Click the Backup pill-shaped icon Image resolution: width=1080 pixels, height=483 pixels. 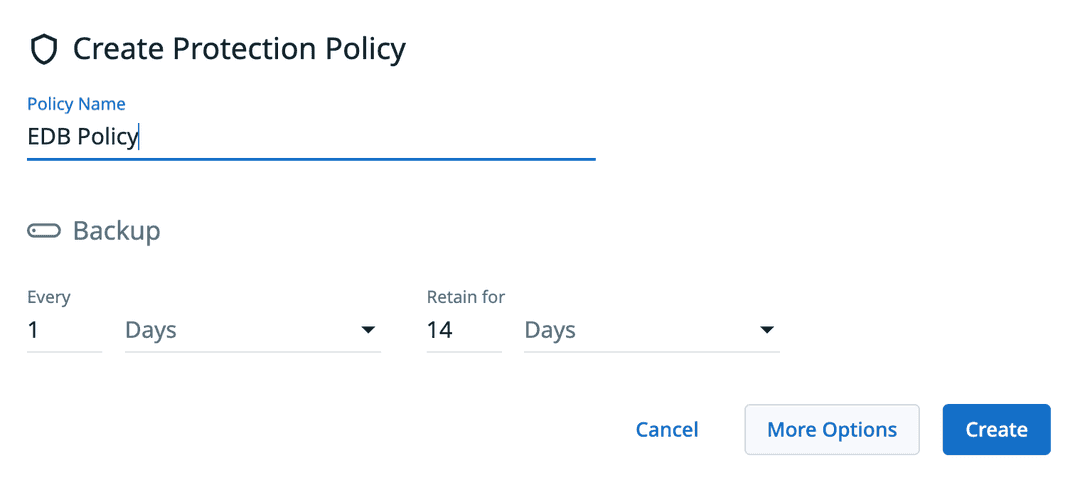pyautogui.click(x=45, y=231)
